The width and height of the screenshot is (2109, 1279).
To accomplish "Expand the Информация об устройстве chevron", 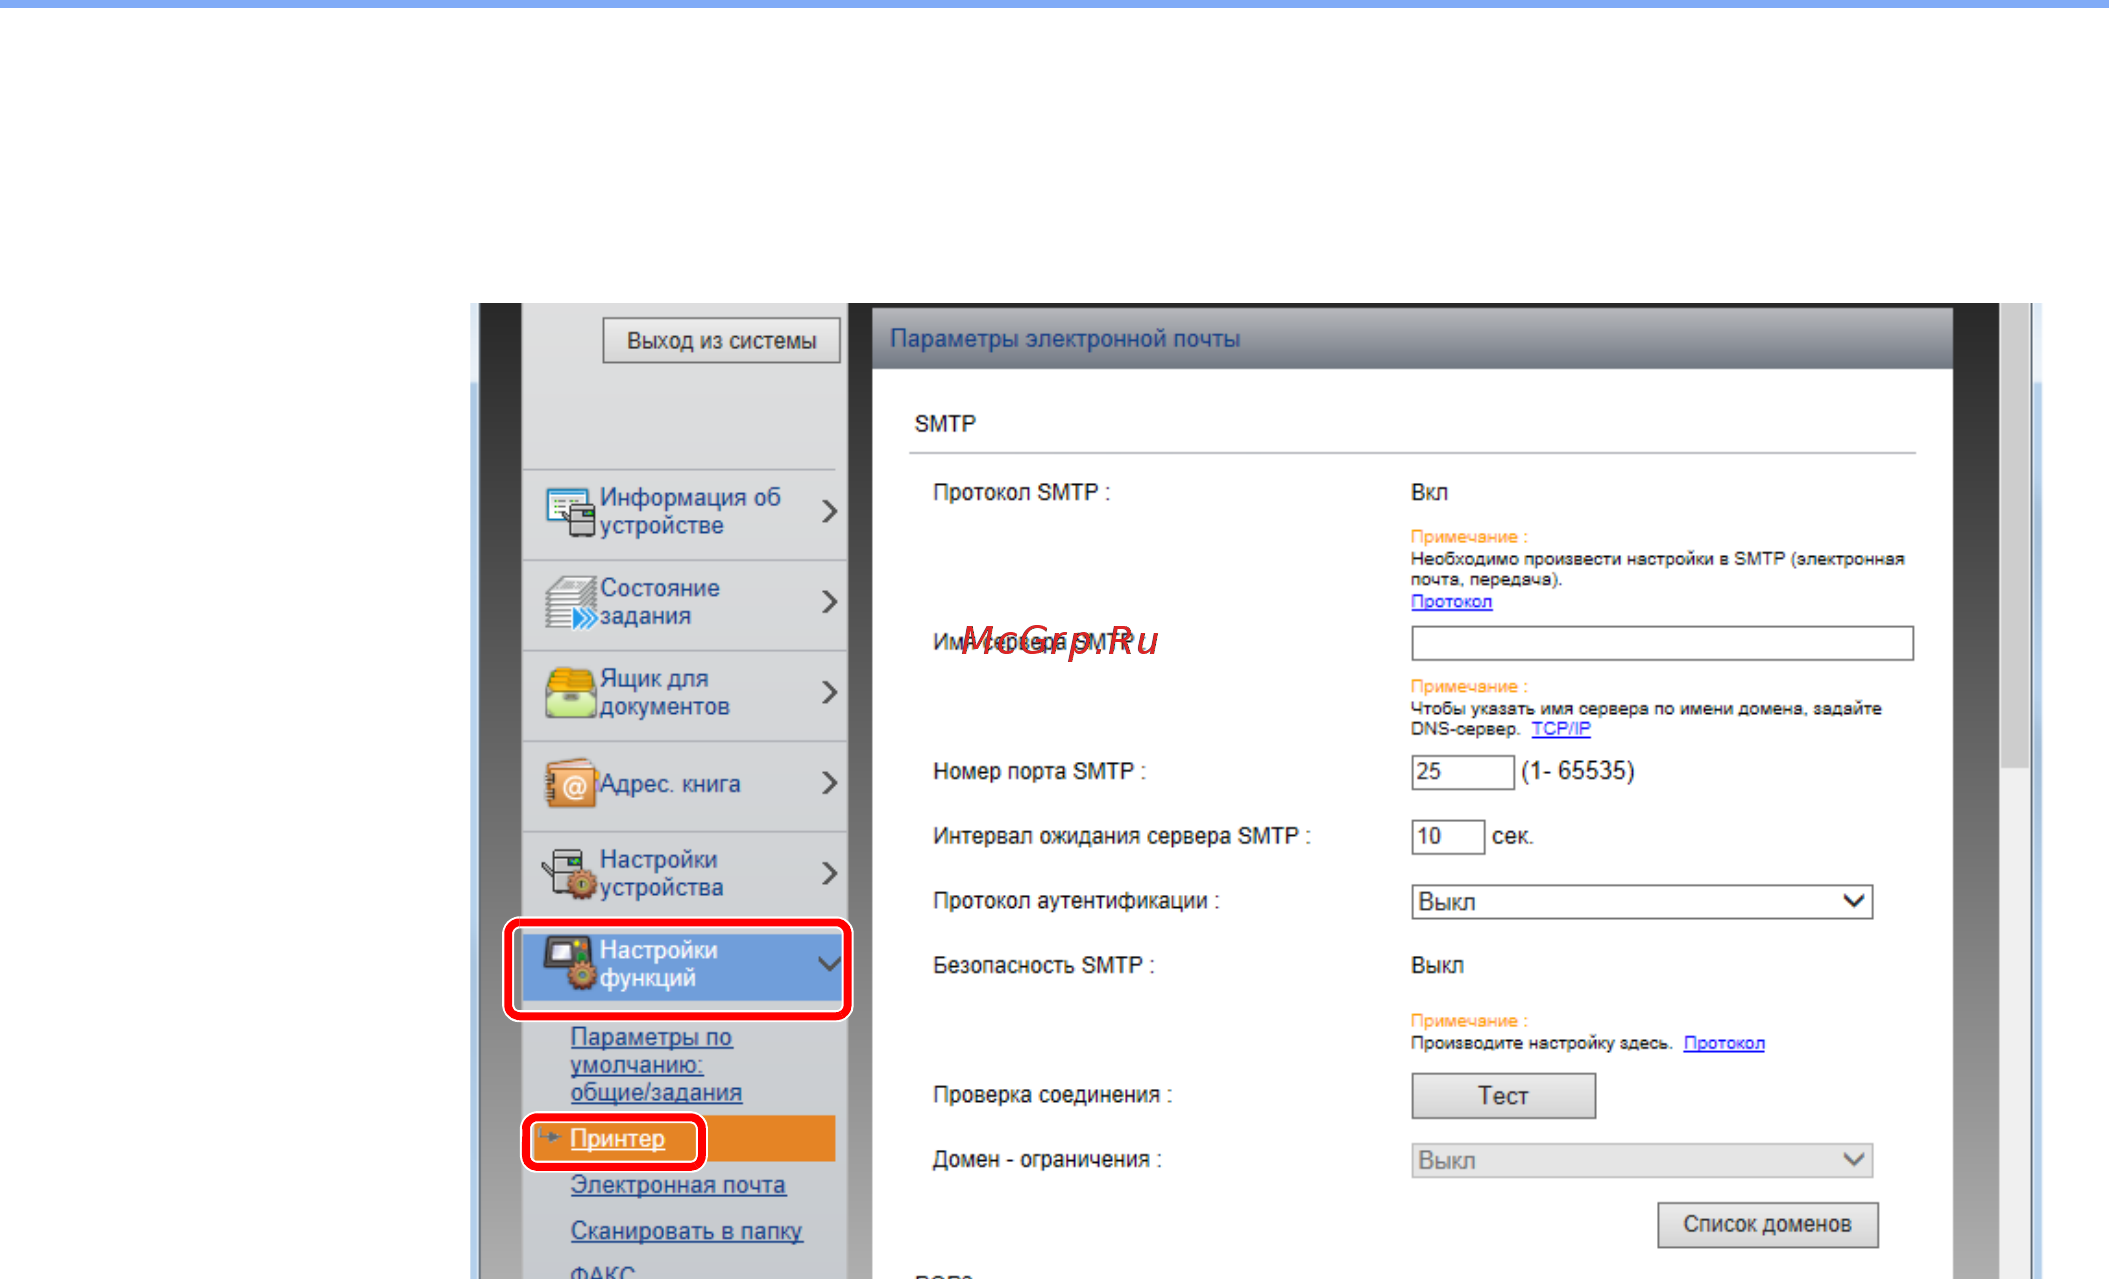I will click(829, 511).
